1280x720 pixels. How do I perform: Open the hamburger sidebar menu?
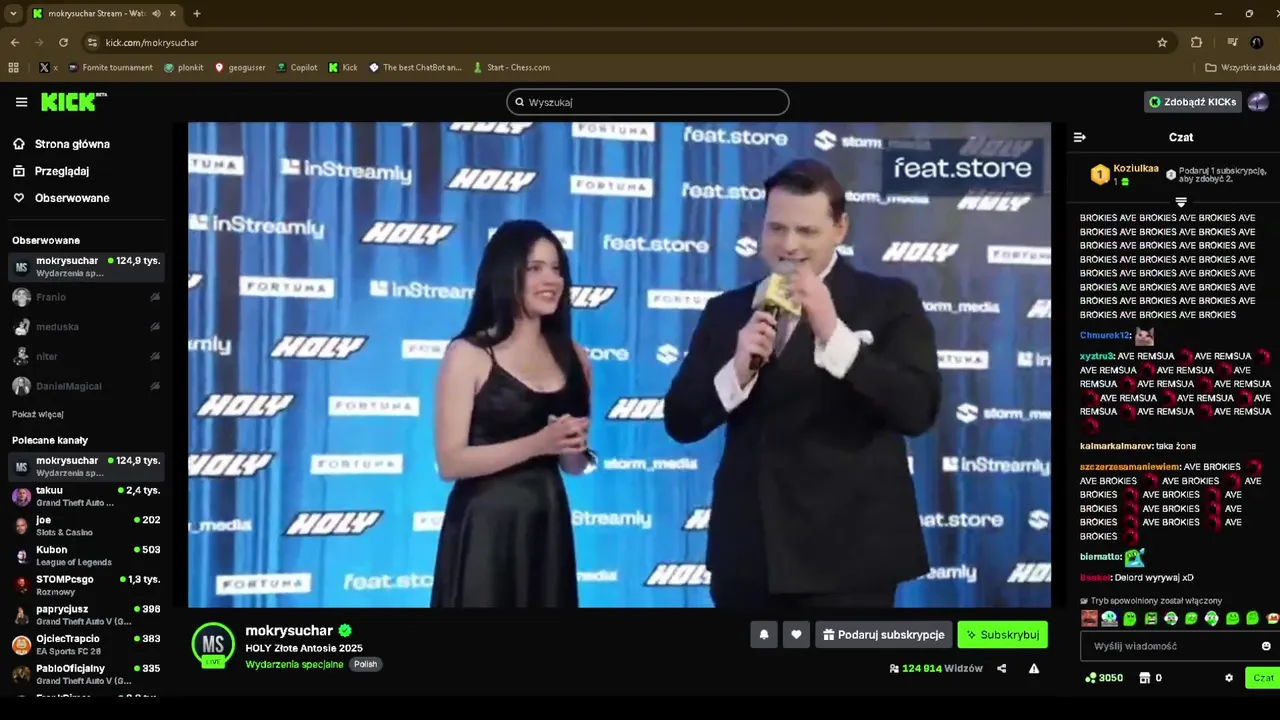(21, 102)
